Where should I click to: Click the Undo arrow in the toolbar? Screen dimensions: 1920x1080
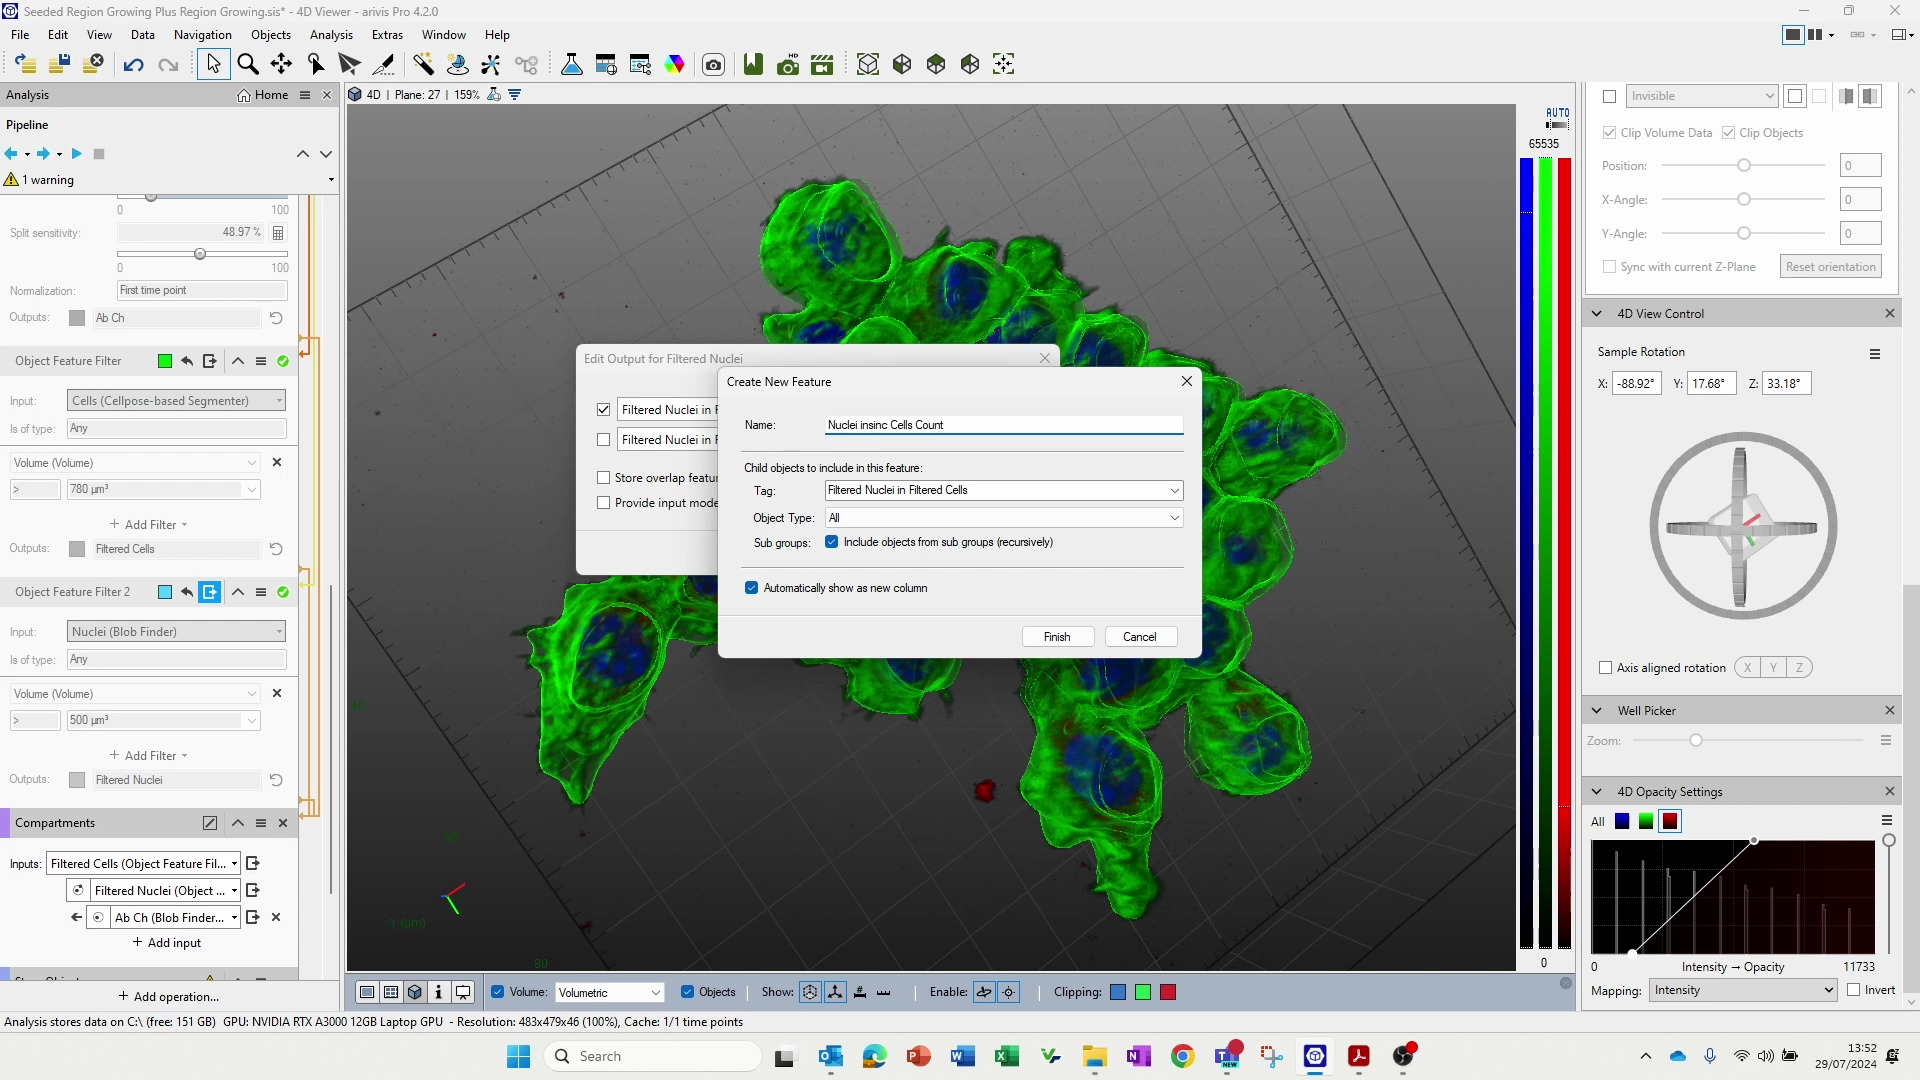(x=133, y=64)
